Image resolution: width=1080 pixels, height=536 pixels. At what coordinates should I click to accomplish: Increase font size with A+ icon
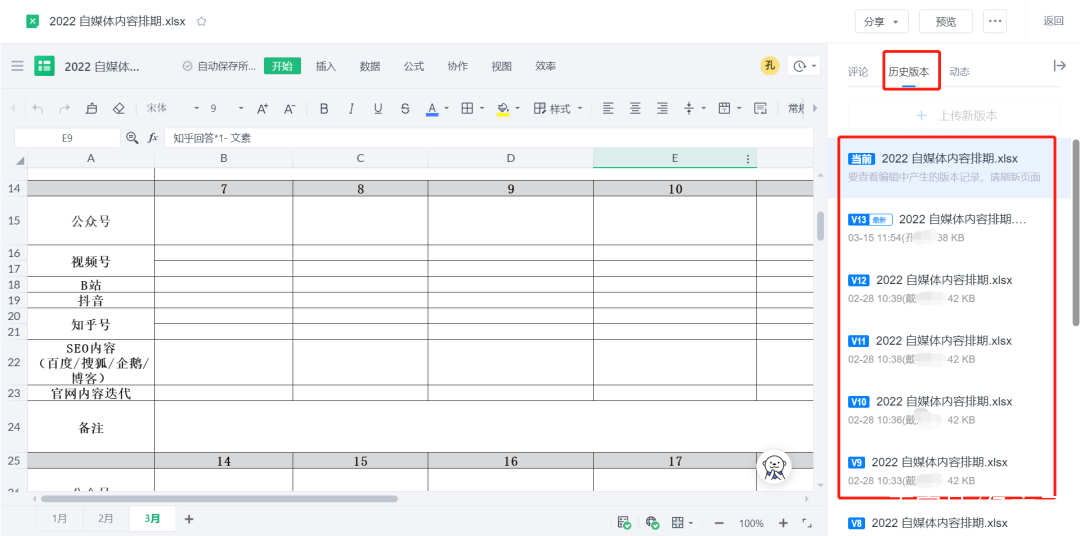coord(263,109)
